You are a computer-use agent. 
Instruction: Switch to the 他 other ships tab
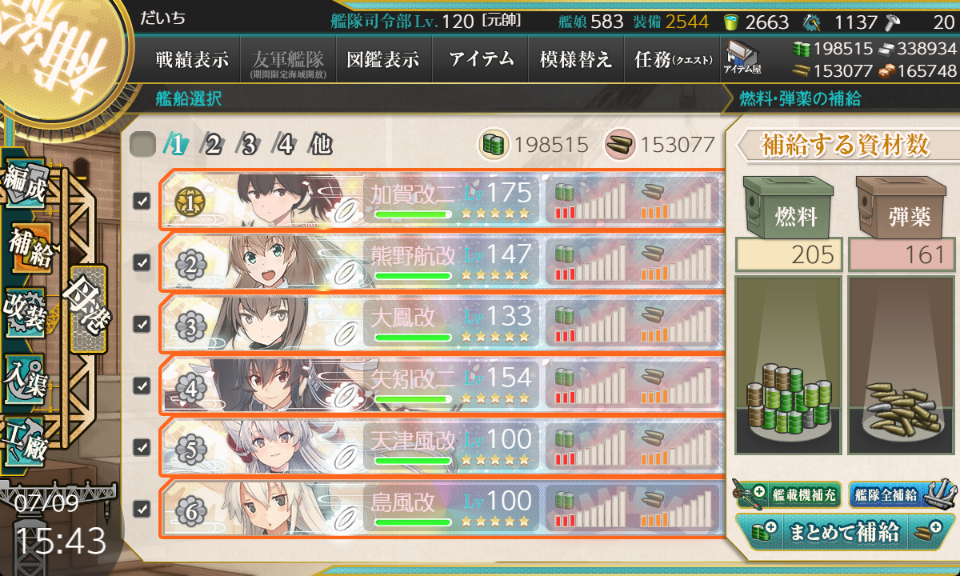pyautogui.click(x=320, y=144)
